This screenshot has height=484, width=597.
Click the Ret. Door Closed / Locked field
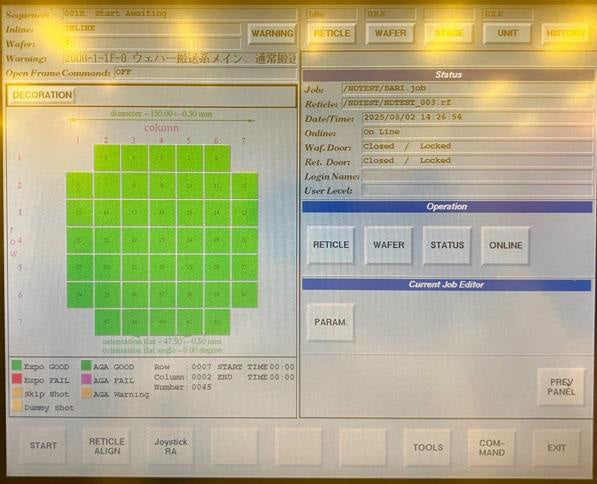coord(477,161)
